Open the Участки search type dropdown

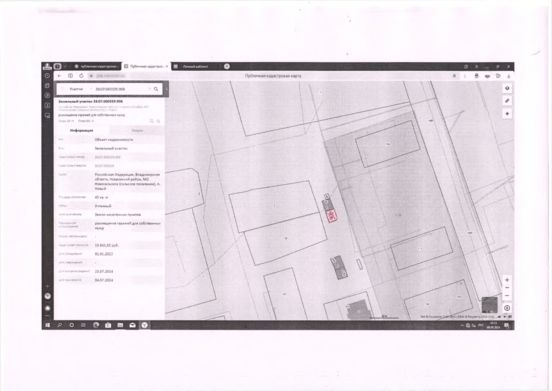pyautogui.click(x=76, y=89)
